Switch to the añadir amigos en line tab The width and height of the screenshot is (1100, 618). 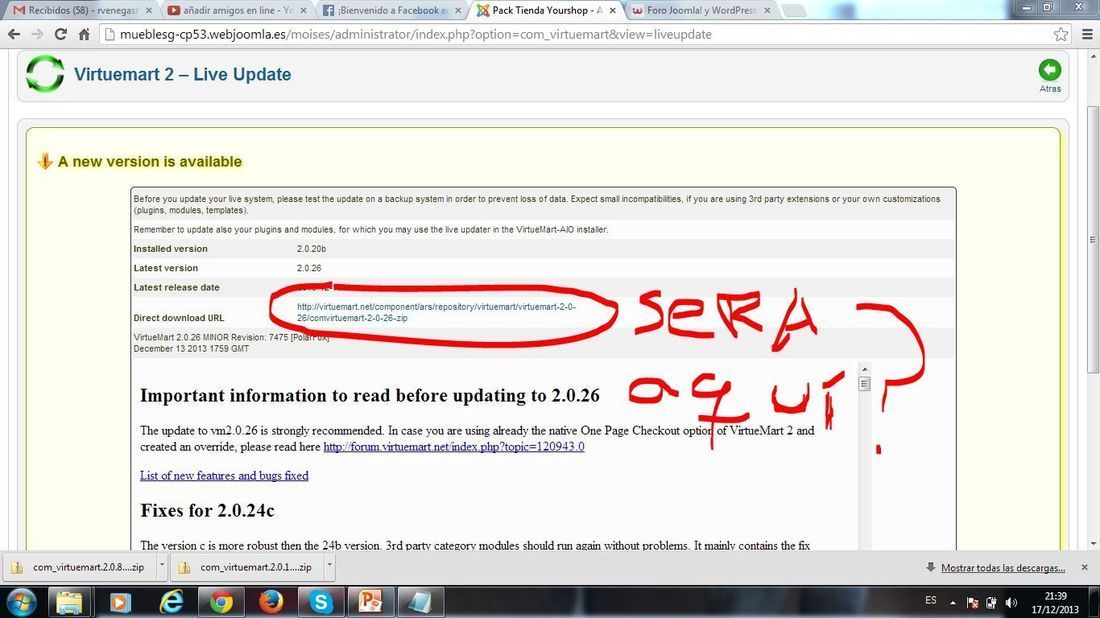coord(237,11)
